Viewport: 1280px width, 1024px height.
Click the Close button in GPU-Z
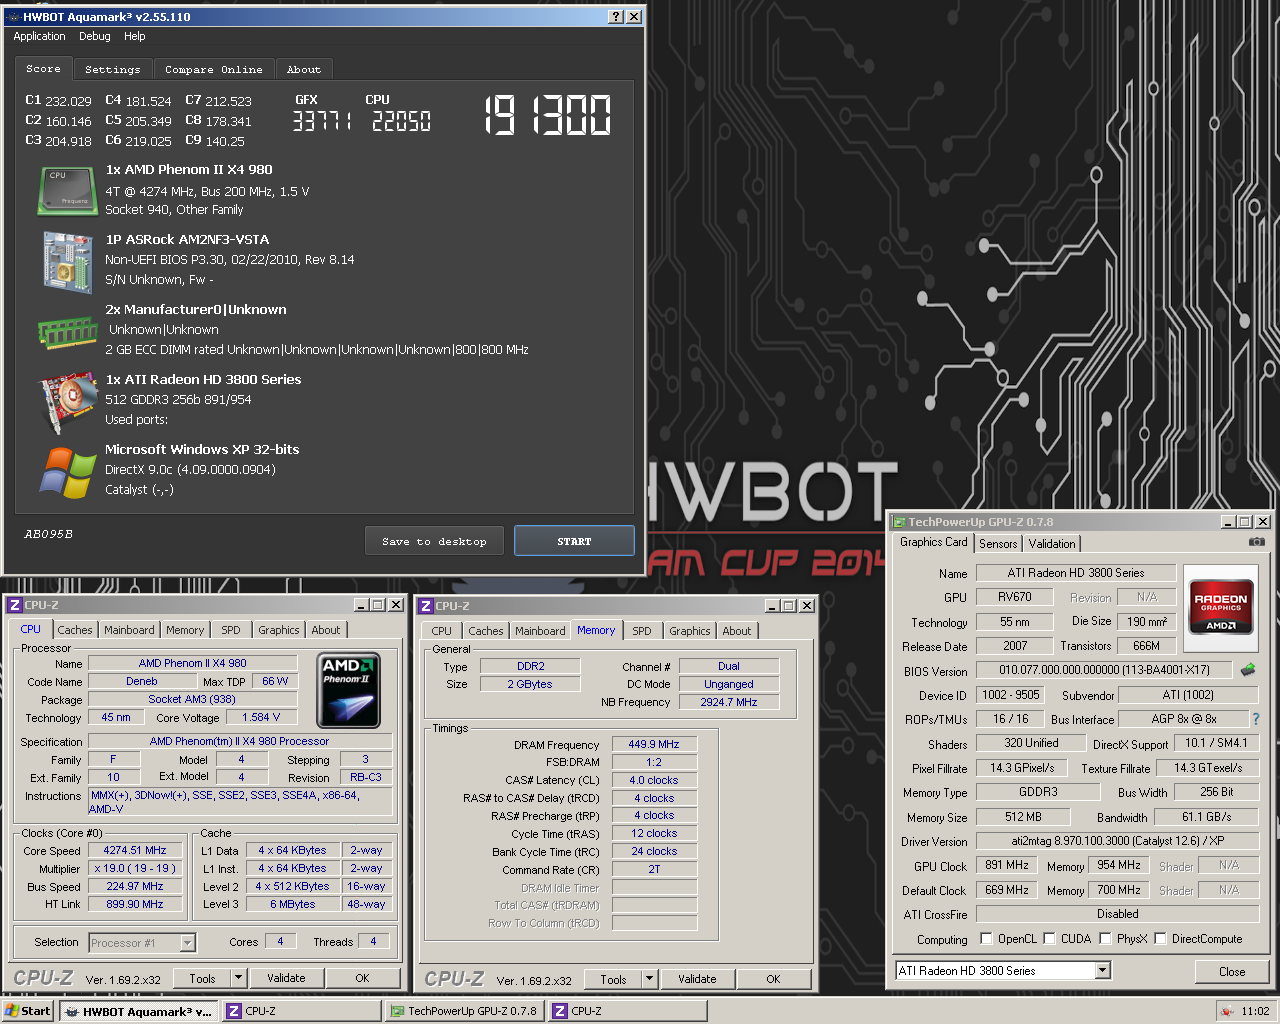pyautogui.click(x=1232, y=971)
